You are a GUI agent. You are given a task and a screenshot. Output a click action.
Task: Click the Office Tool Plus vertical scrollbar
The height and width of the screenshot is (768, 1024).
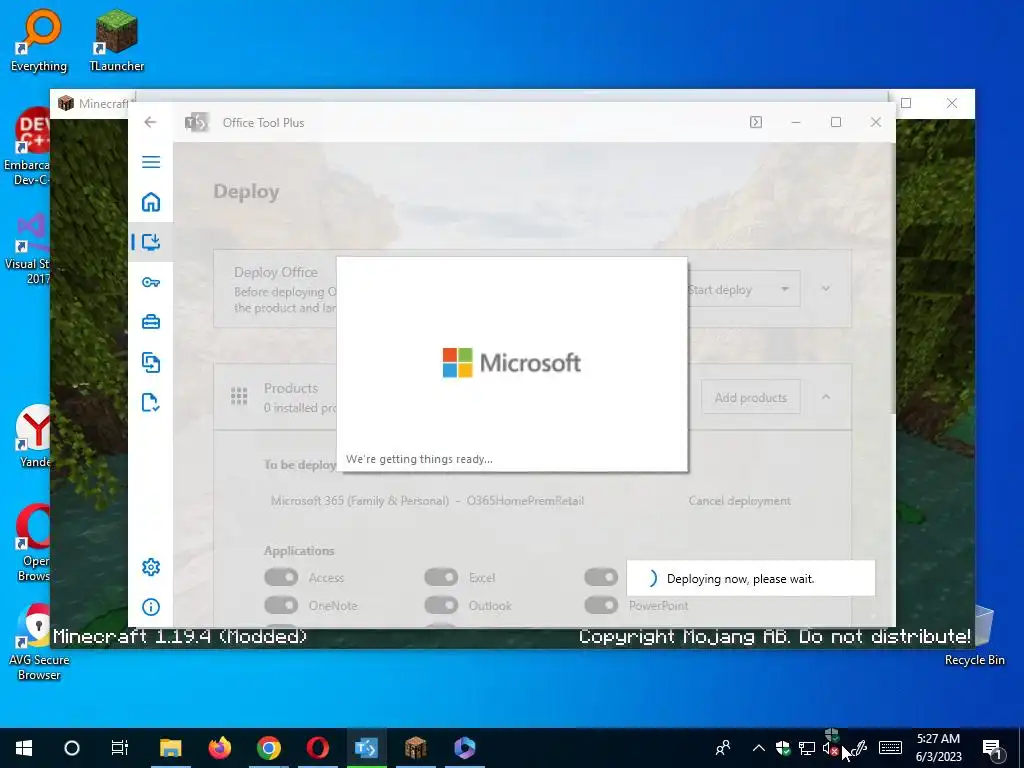point(892,278)
